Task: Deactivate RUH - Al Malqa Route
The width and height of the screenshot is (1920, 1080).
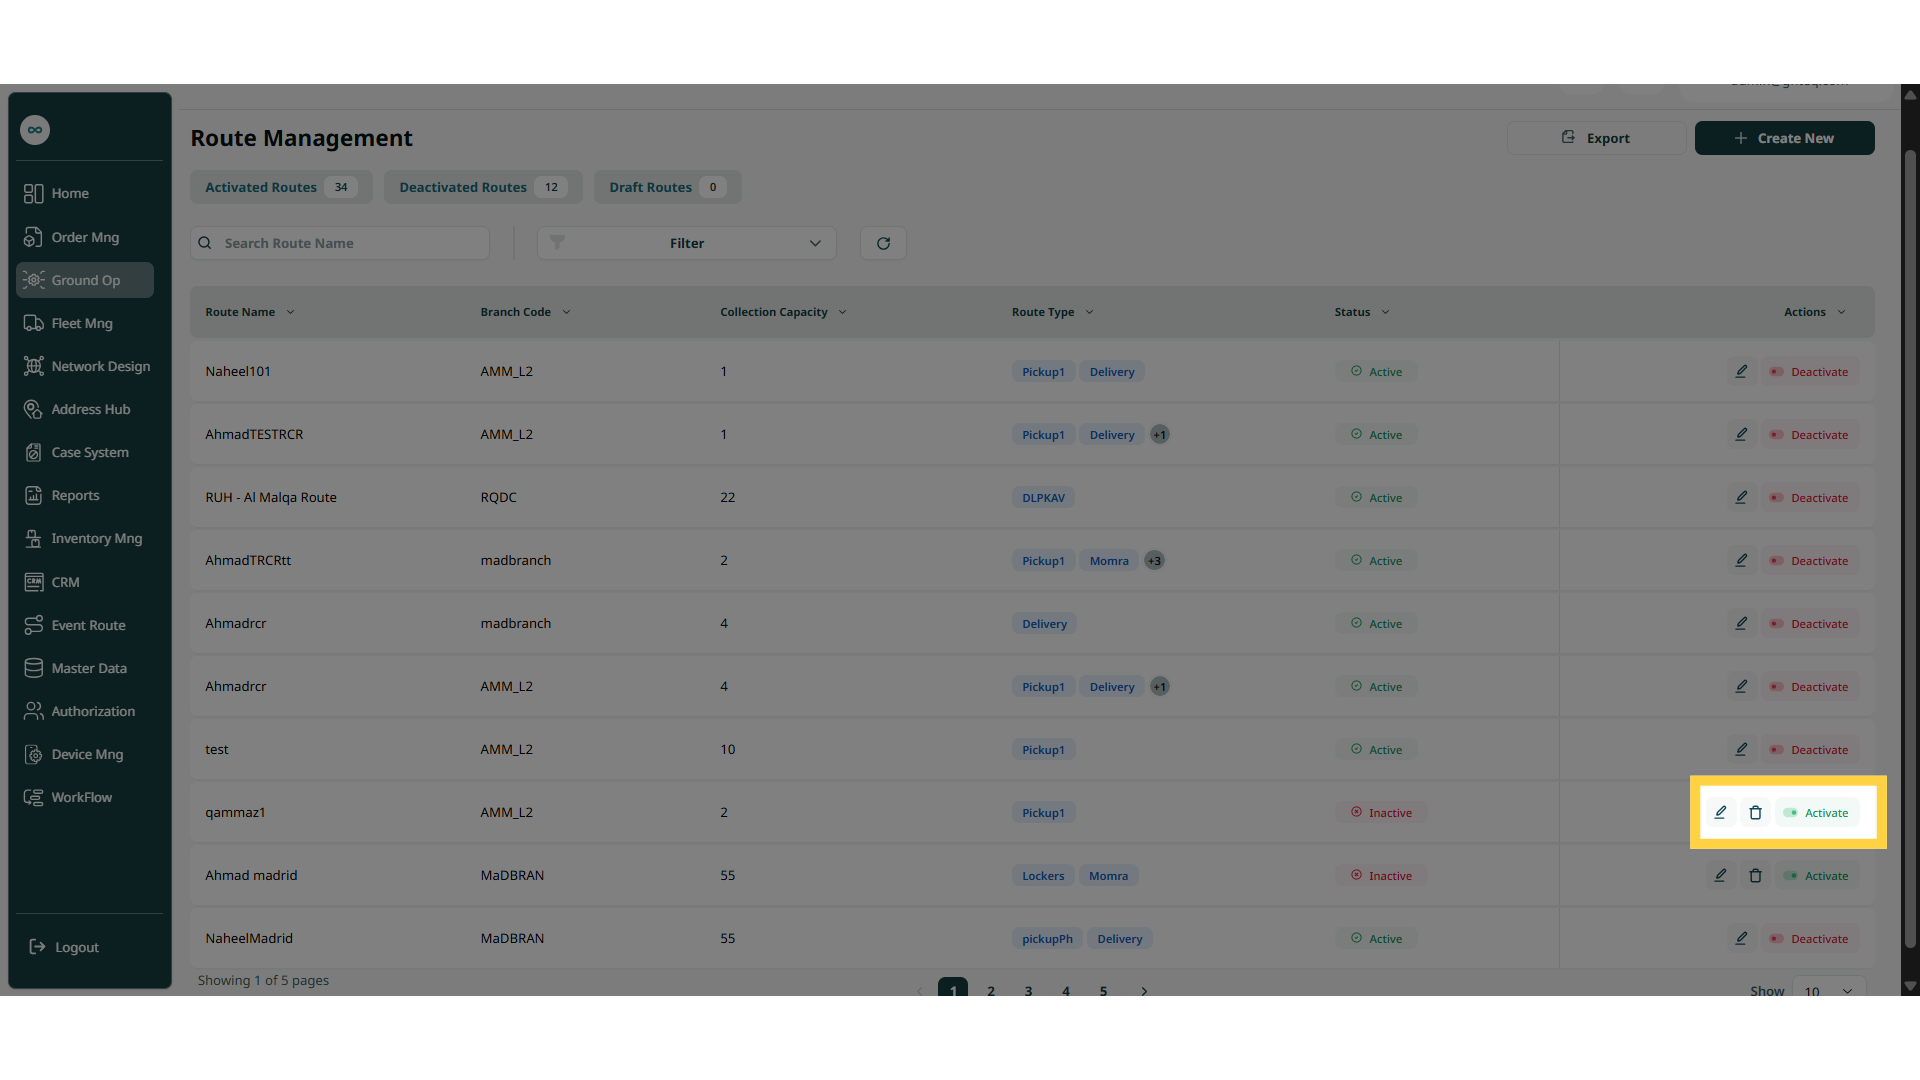Action: [x=1810, y=497]
